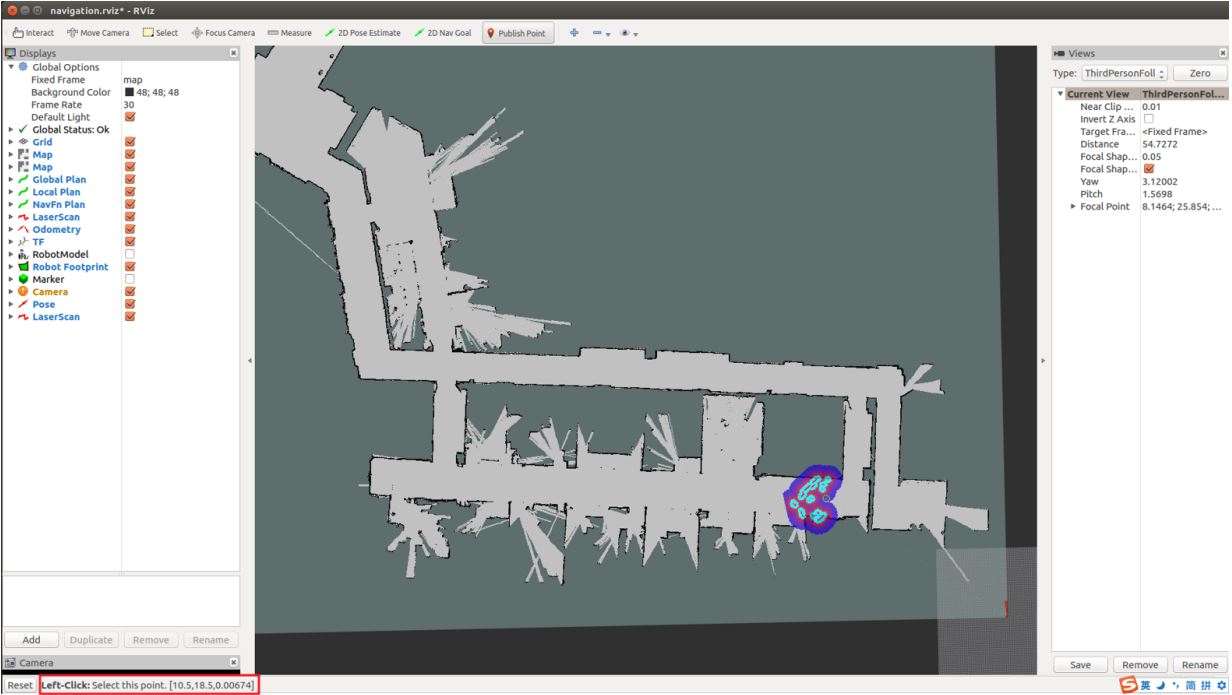Enable the RobotModel display checkbox
Screen dimensions: 1232x695
click(x=129, y=254)
